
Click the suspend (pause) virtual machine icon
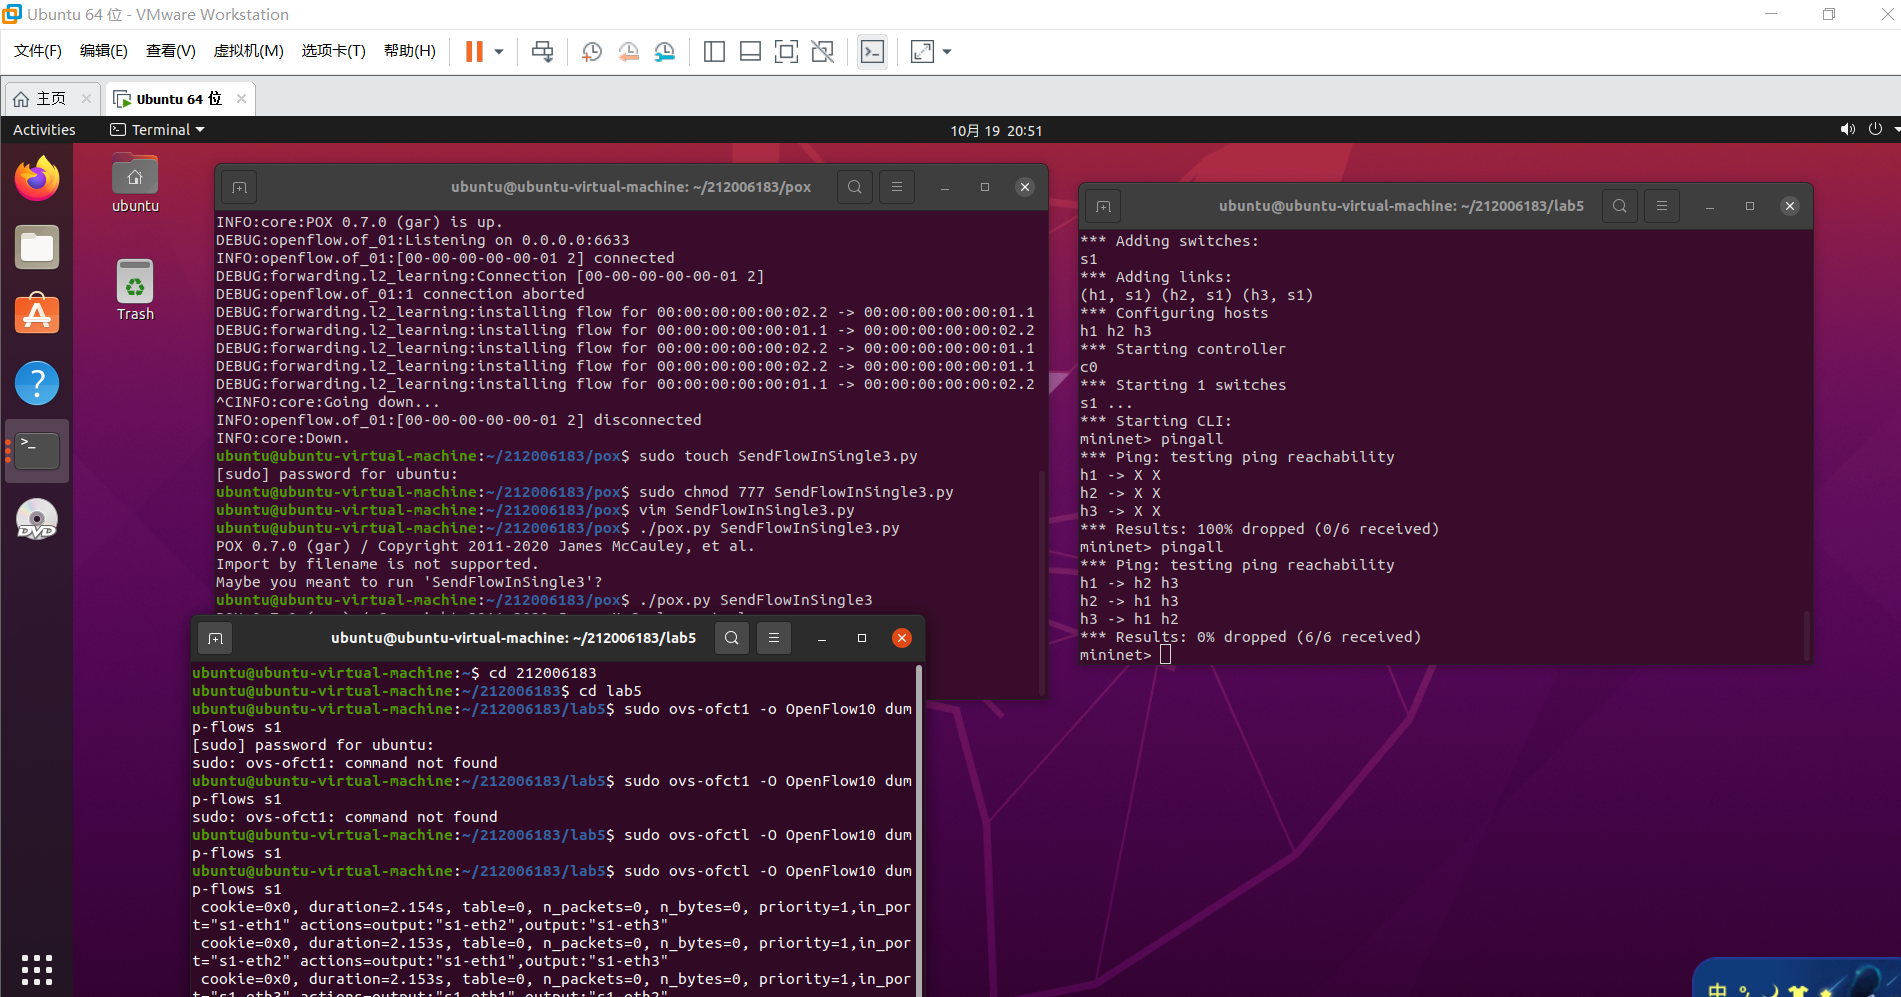(474, 52)
